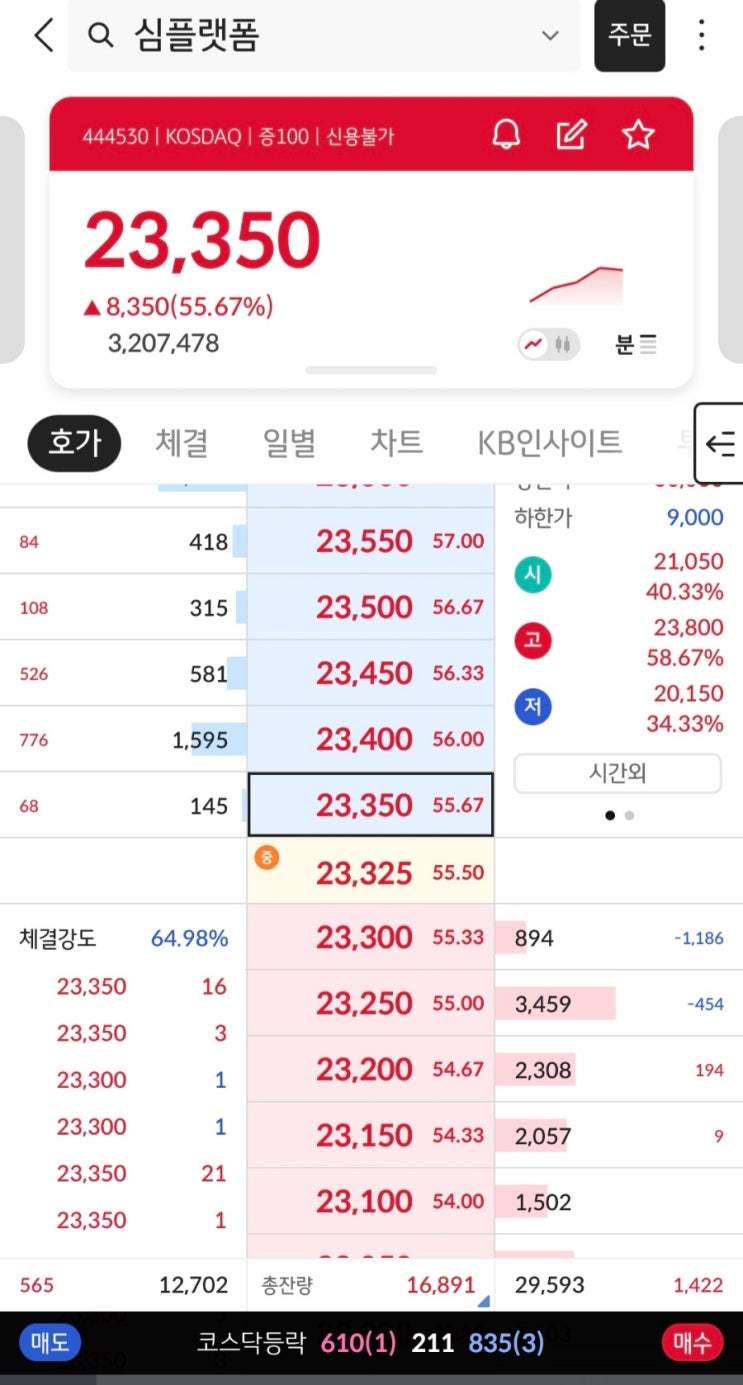The width and height of the screenshot is (743, 1385).
Task: Expand the 총잔량 corner triangle
Action: click(x=484, y=1301)
